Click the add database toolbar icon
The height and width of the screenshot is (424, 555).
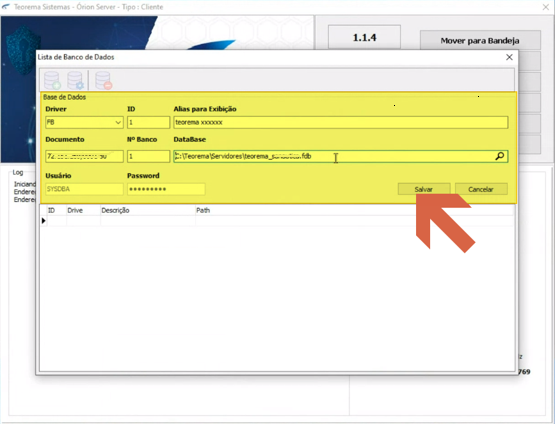pyautogui.click(x=52, y=80)
